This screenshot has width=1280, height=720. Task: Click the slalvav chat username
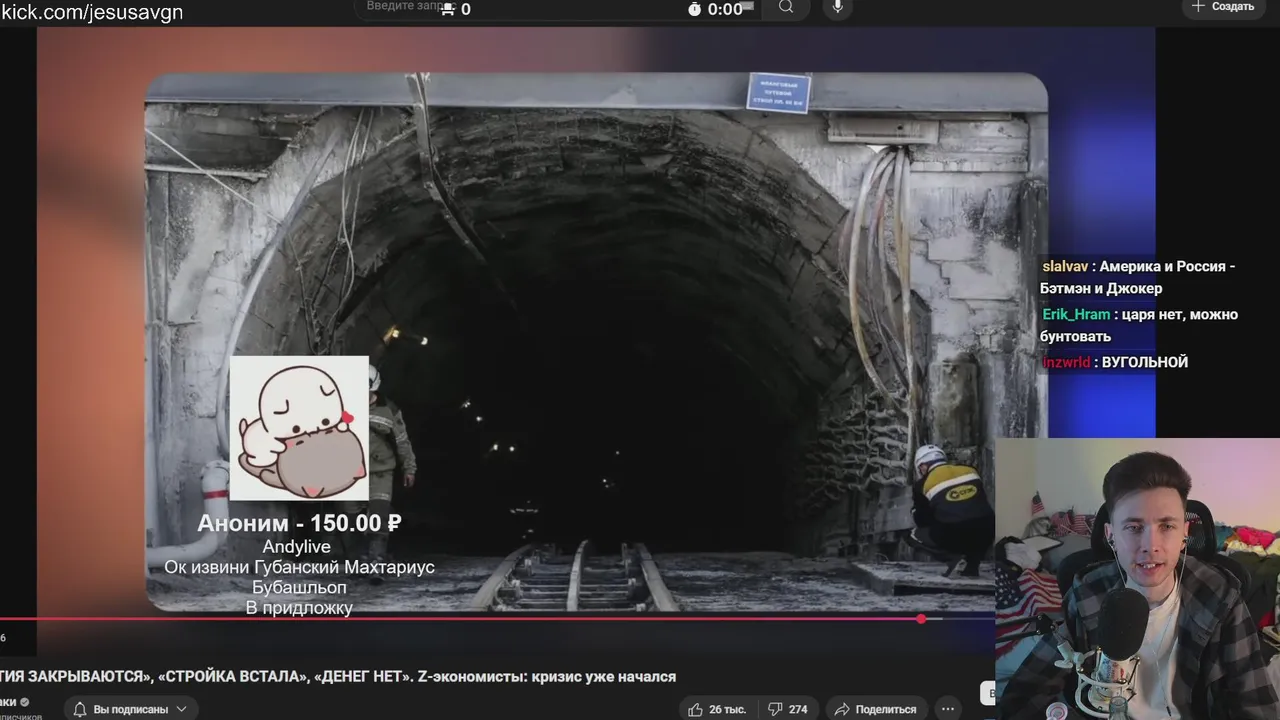tap(1065, 266)
